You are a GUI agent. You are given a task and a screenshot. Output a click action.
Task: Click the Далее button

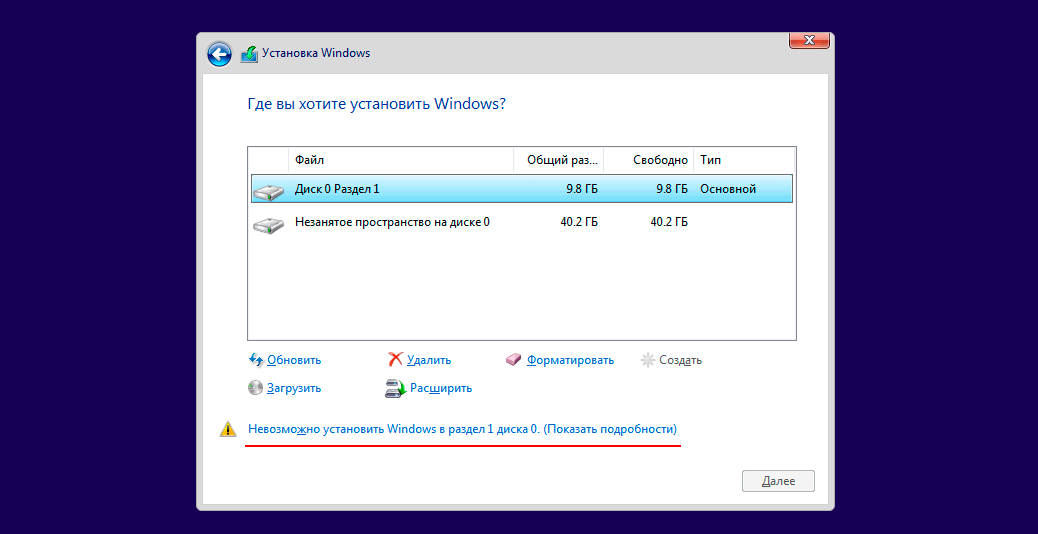(x=778, y=481)
